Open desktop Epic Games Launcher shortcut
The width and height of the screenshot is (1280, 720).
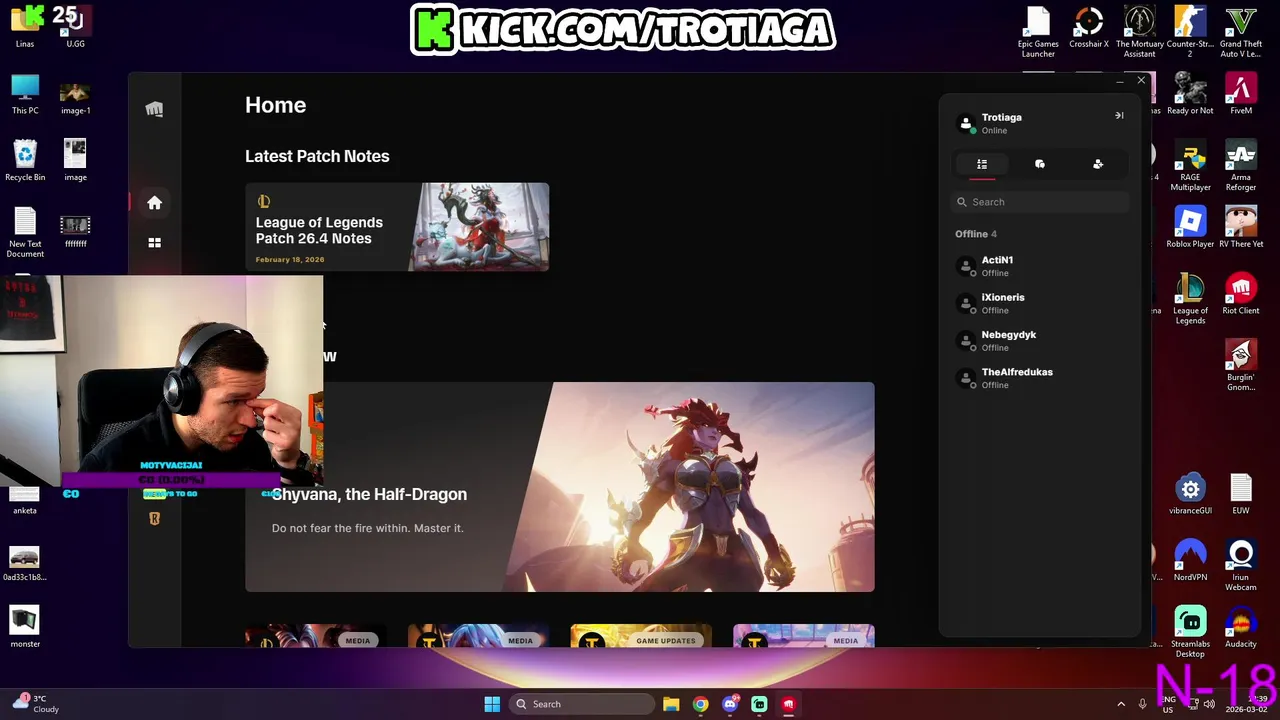1038,32
